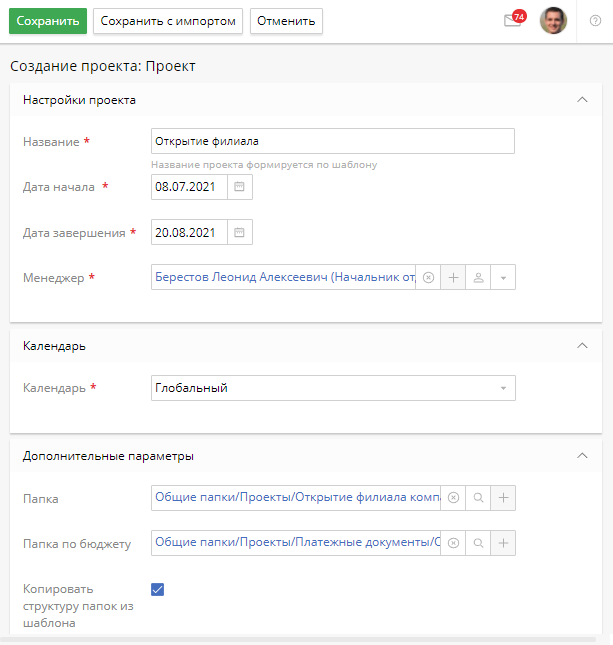
Task: Search in Папка по бюджету field
Action: (478, 543)
